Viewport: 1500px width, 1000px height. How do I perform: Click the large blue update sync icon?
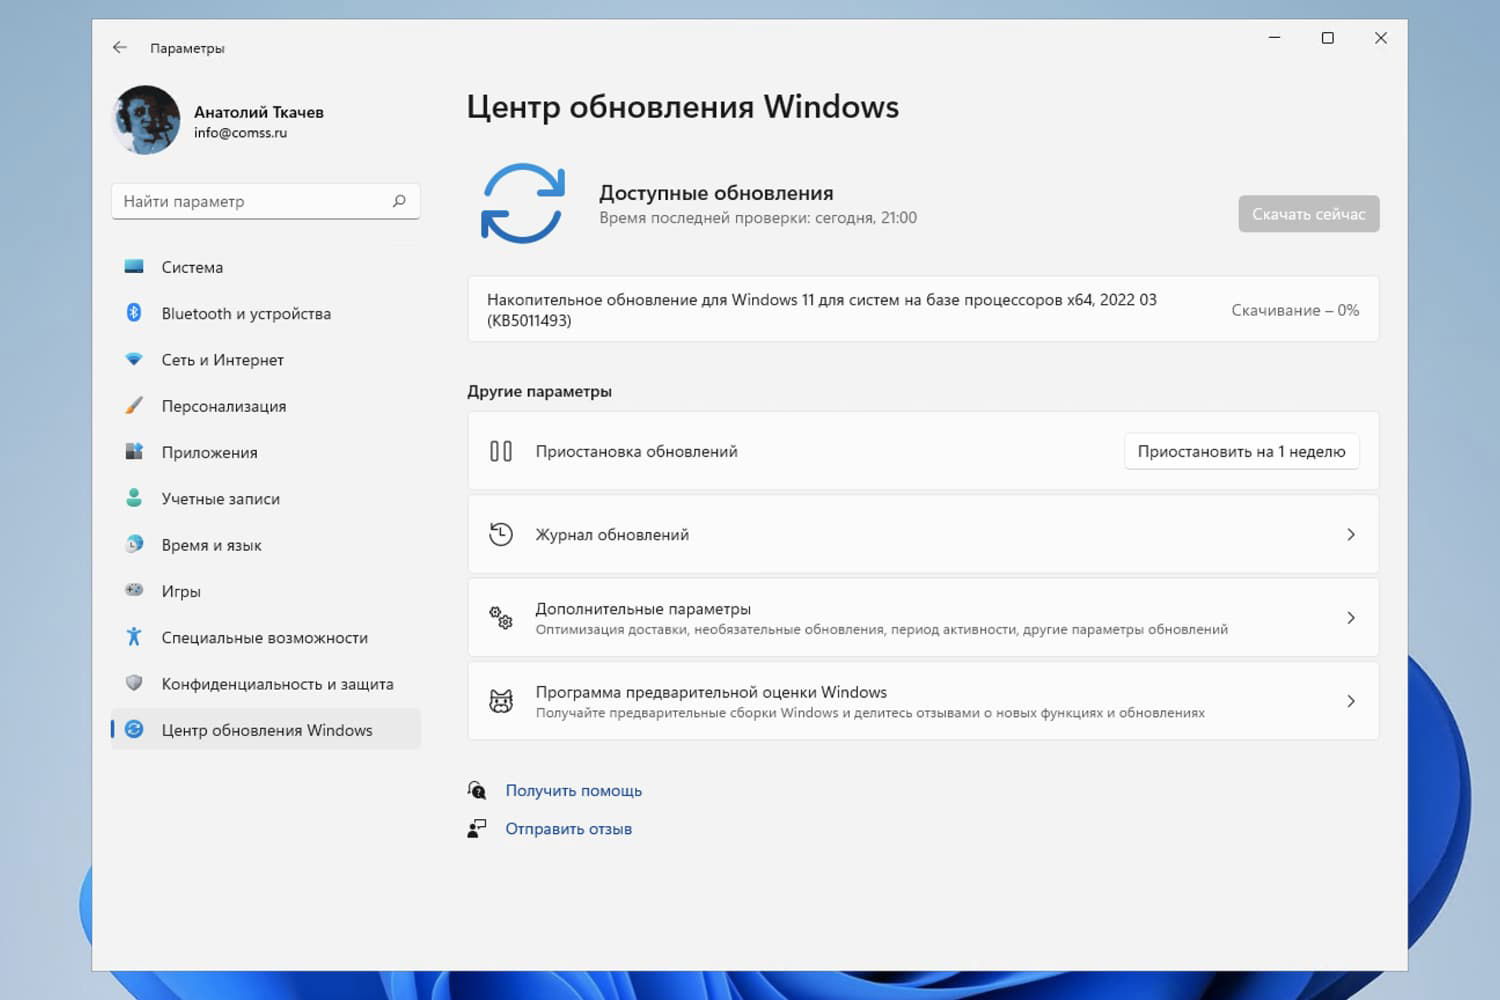pos(523,204)
